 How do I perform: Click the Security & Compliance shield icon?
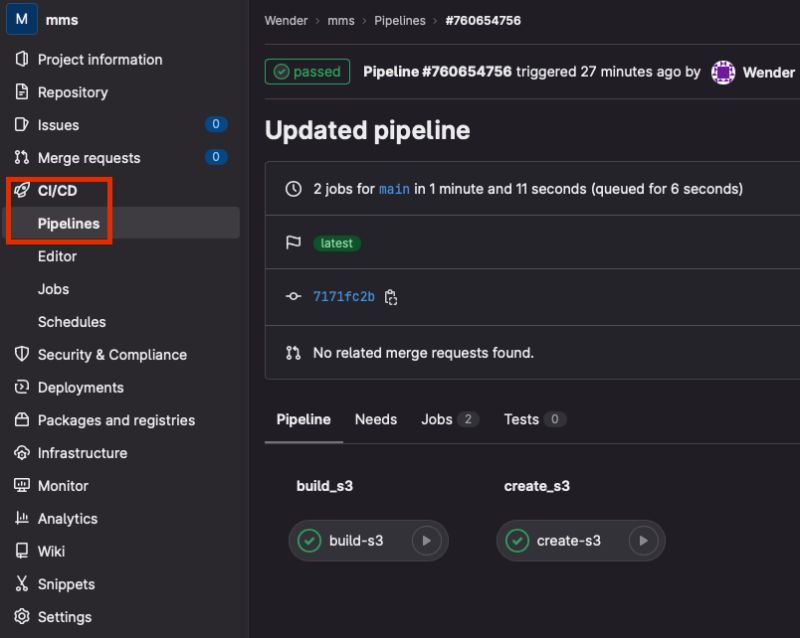click(x=22, y=355)
